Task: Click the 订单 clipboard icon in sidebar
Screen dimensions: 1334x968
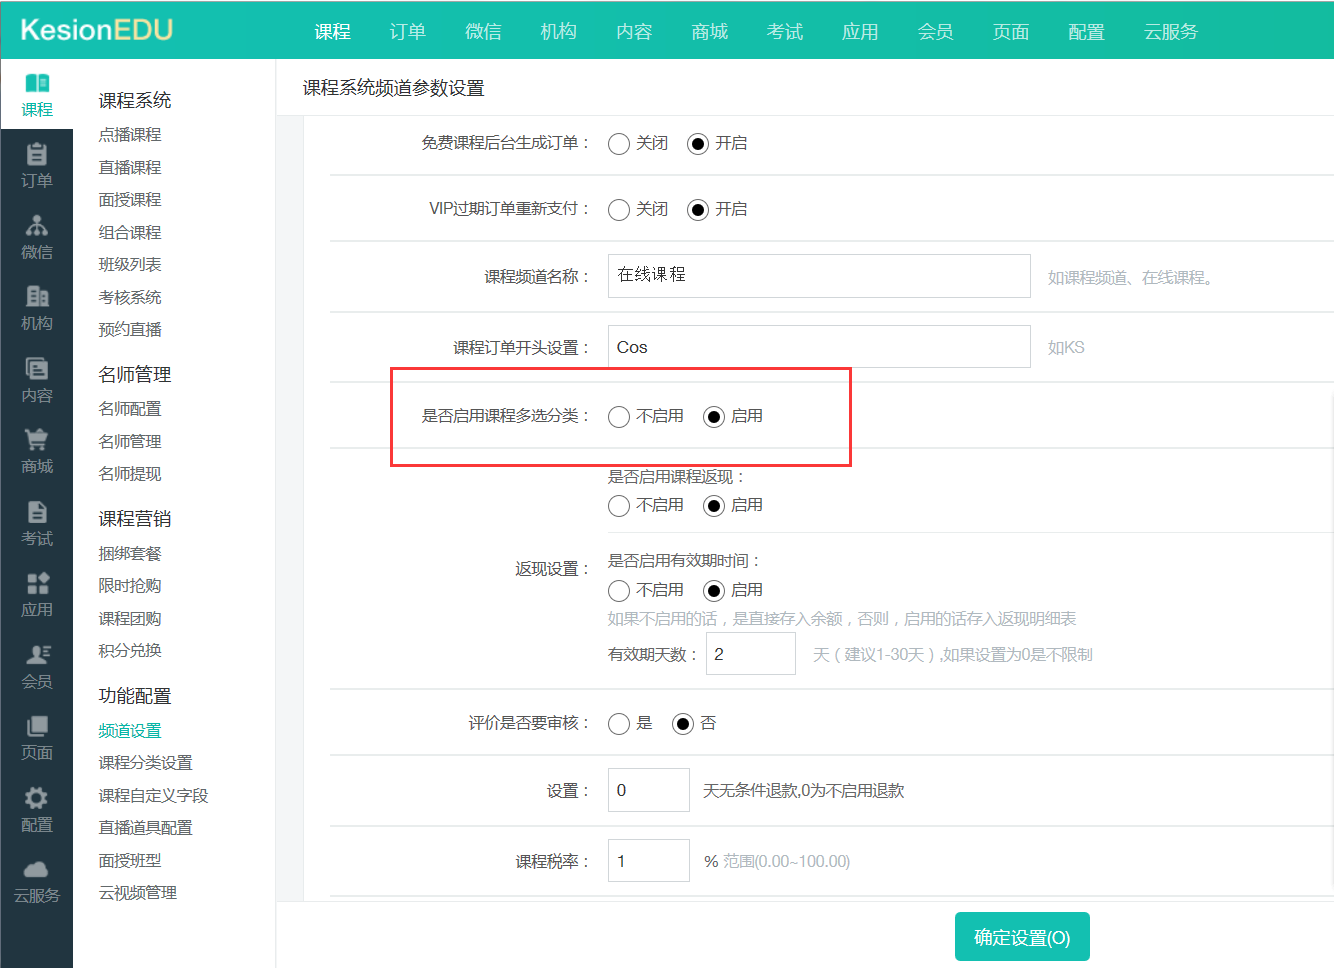Action: pos(36,155)
